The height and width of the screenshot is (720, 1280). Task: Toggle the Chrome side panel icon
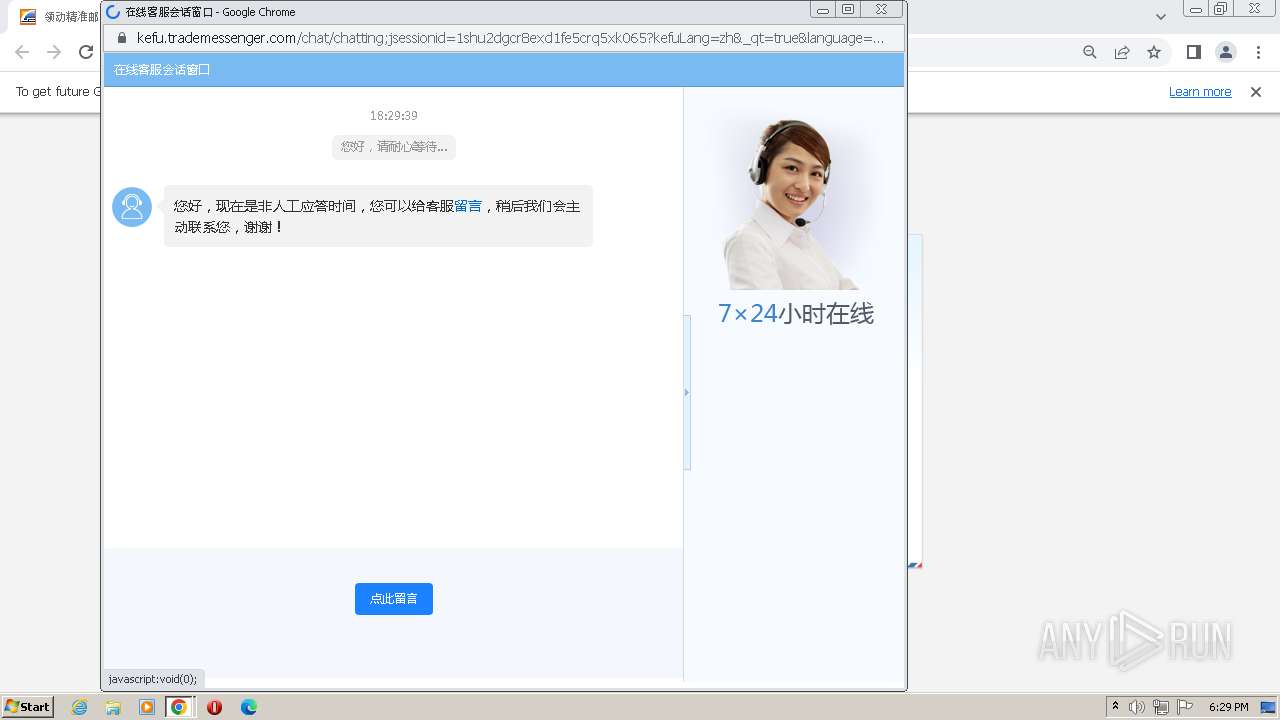(x=1193, y=52)
